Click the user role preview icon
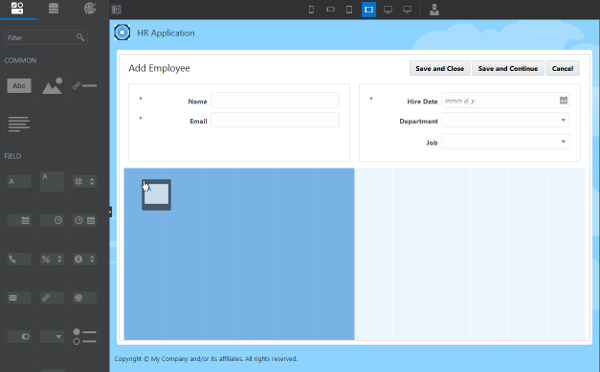The image size is (600, 372). click(x=434, y=10)
